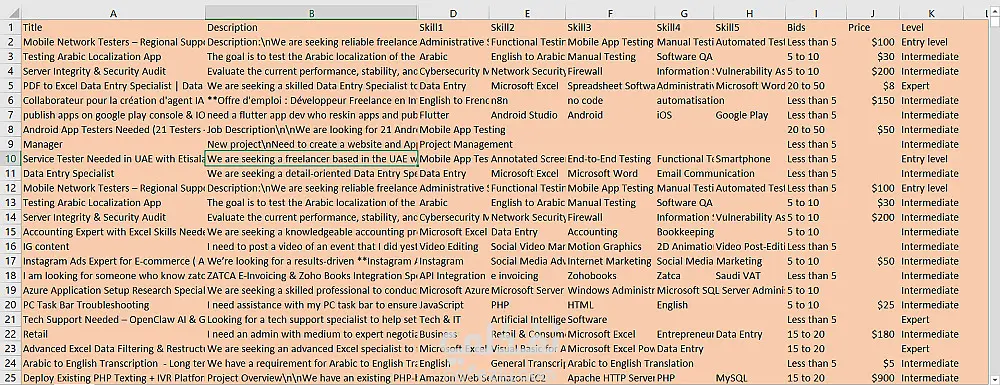
Task: Select cell containing 'Server Integrity & Security Audit' in row 4
Action: [114, 71]
